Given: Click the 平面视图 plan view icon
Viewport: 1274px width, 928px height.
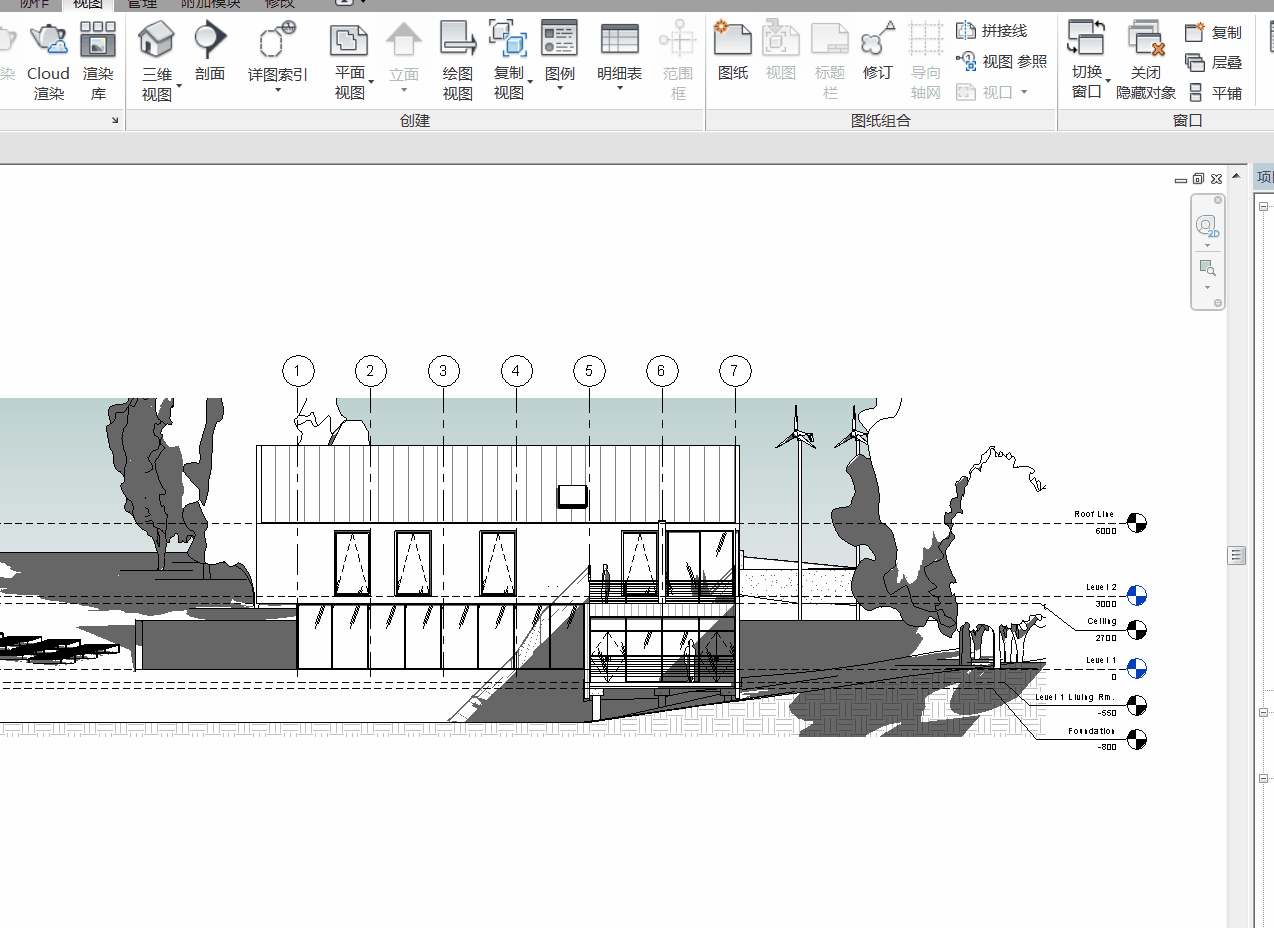Looking at the screenshot, I should point(349,40).
